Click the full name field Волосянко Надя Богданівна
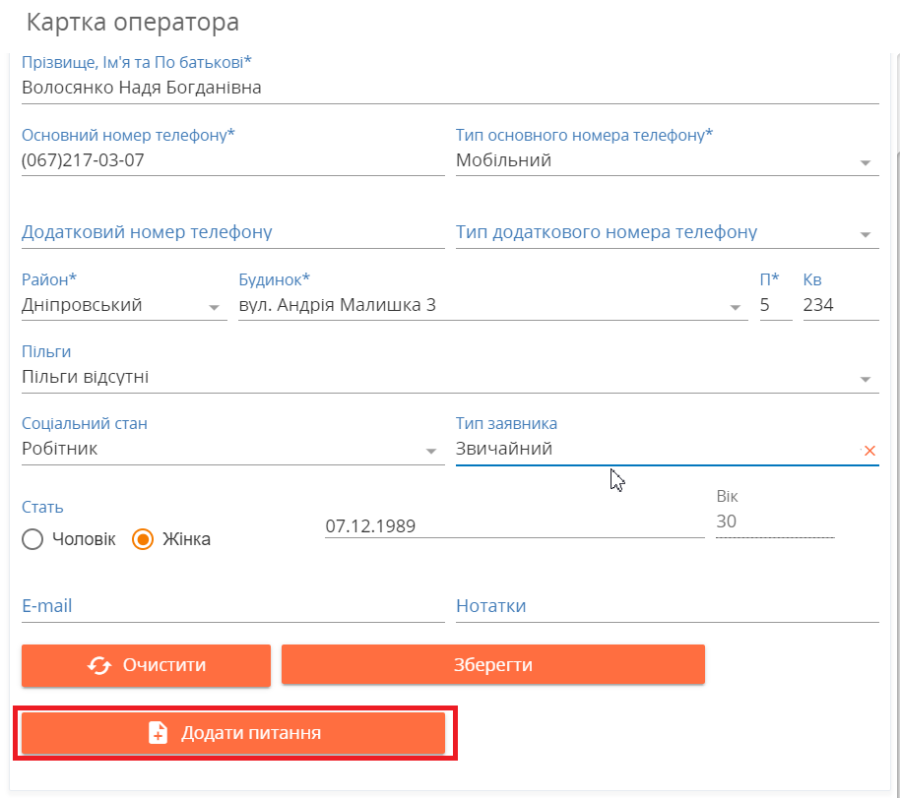 coord(450,88)
